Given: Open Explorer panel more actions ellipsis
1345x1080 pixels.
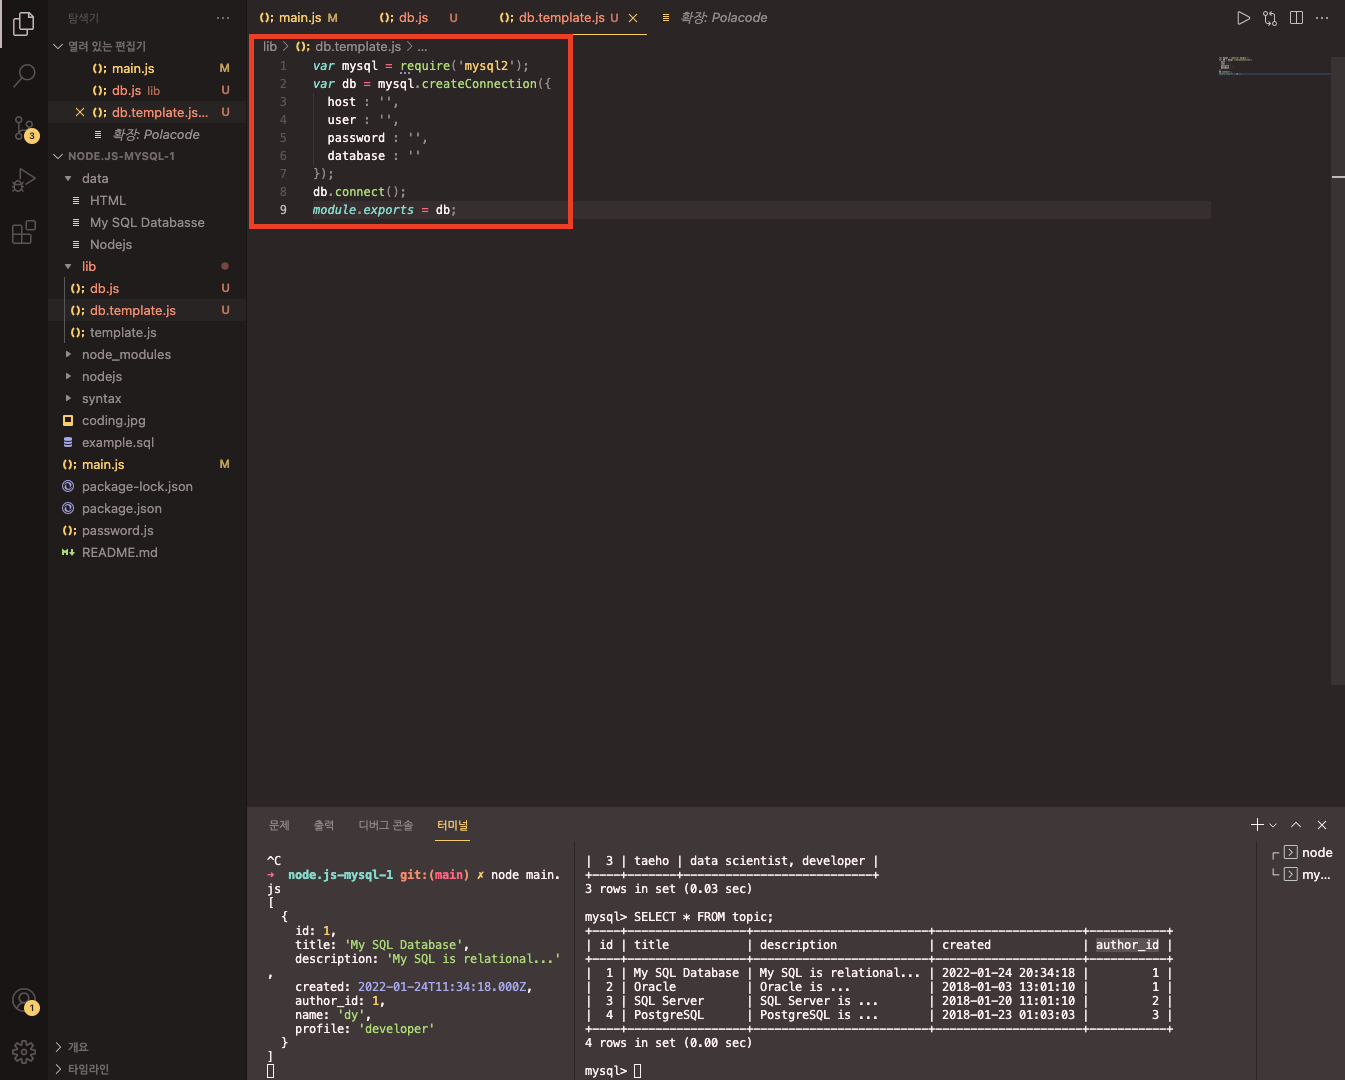Looking at the screenshot, I should click(x=222, y=18).
